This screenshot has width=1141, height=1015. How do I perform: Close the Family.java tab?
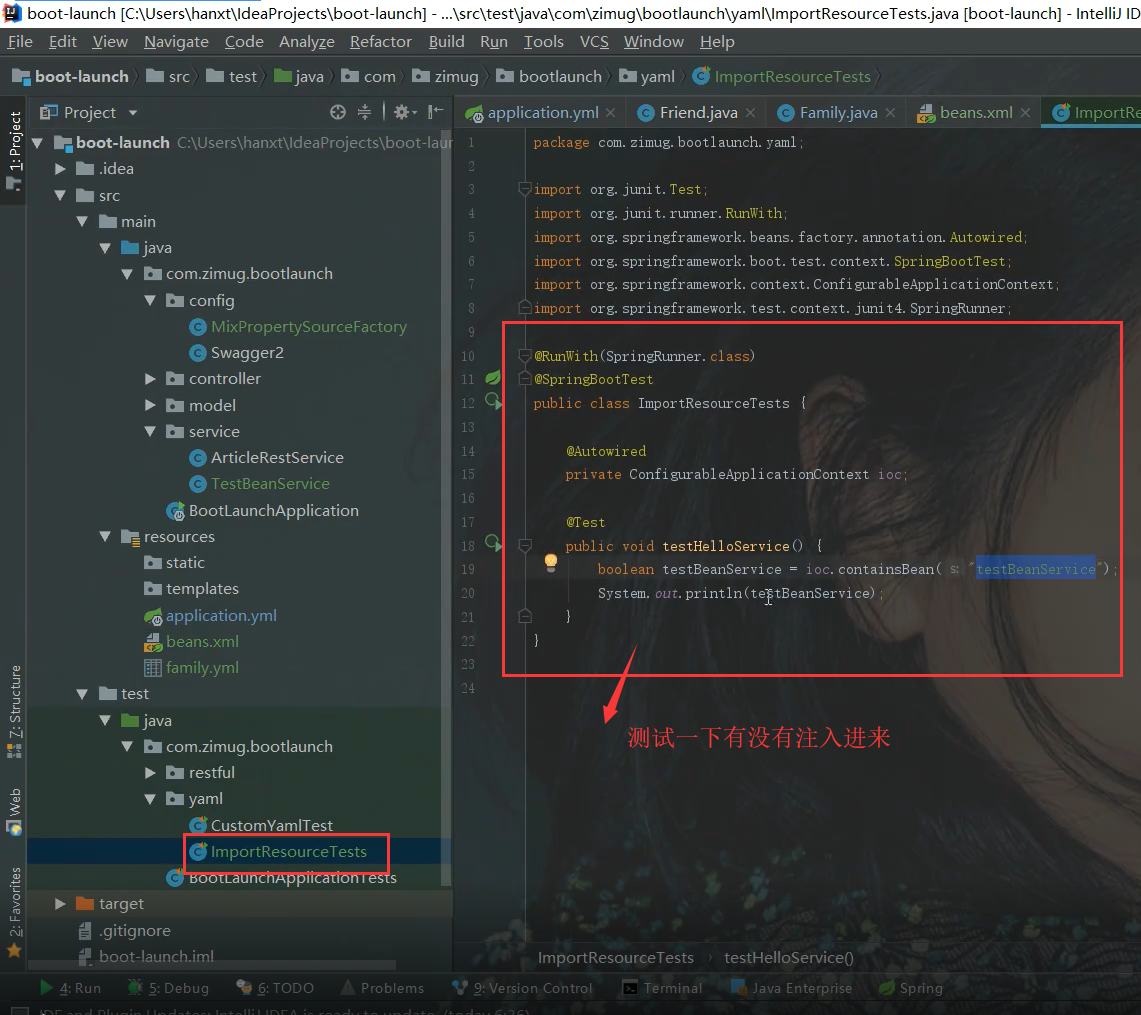point(890,113)
